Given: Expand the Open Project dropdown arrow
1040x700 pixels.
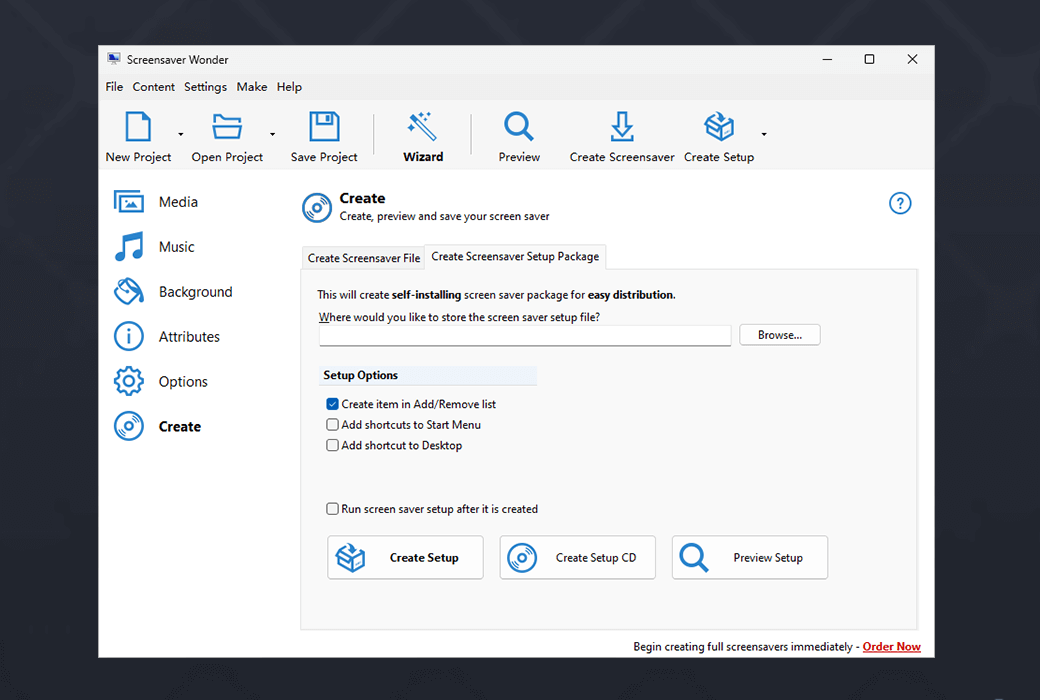Looking at the screenshot, I should [272, 135].
